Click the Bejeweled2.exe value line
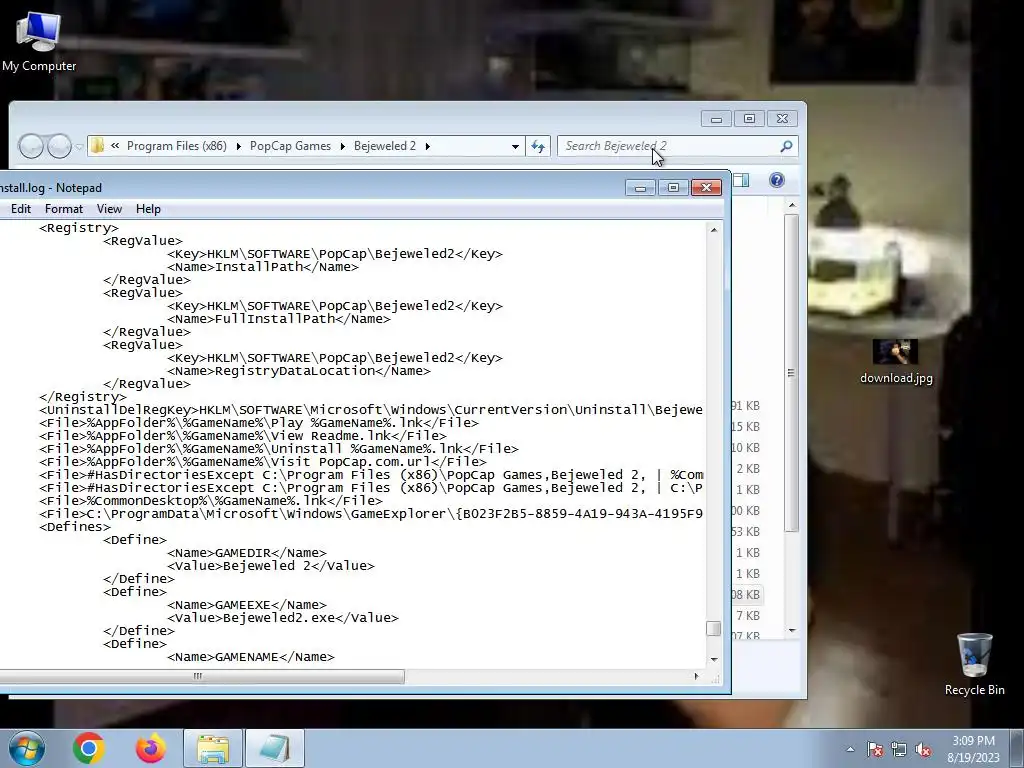This screenshot has width=1024, height=768. 283,618
